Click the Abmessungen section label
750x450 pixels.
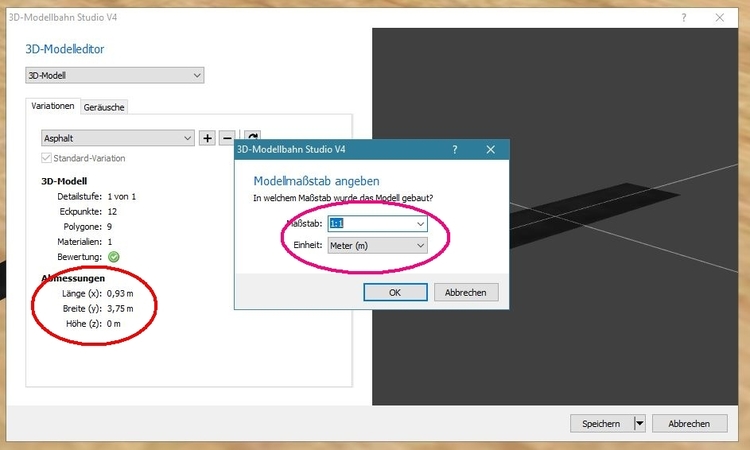click(x=73, y=278)
